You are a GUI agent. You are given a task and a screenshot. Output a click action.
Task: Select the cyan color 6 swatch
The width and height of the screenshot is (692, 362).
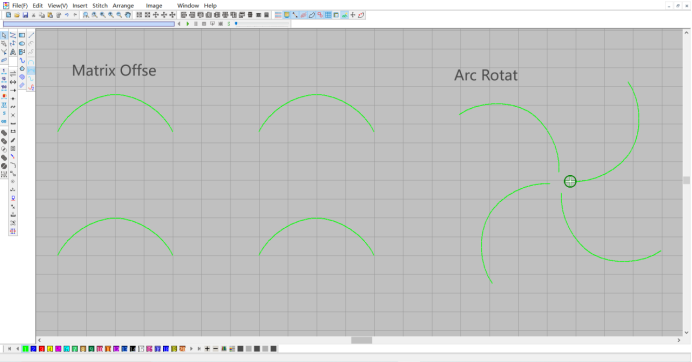[67, 349]
